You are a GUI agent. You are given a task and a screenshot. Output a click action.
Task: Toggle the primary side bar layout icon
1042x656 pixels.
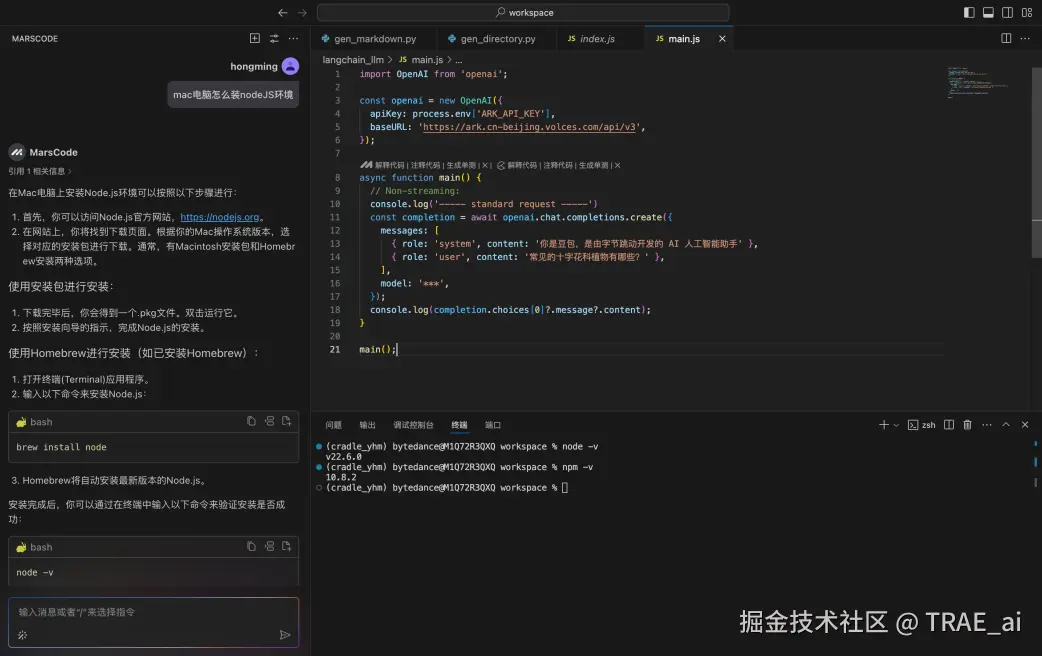[969, 13]
